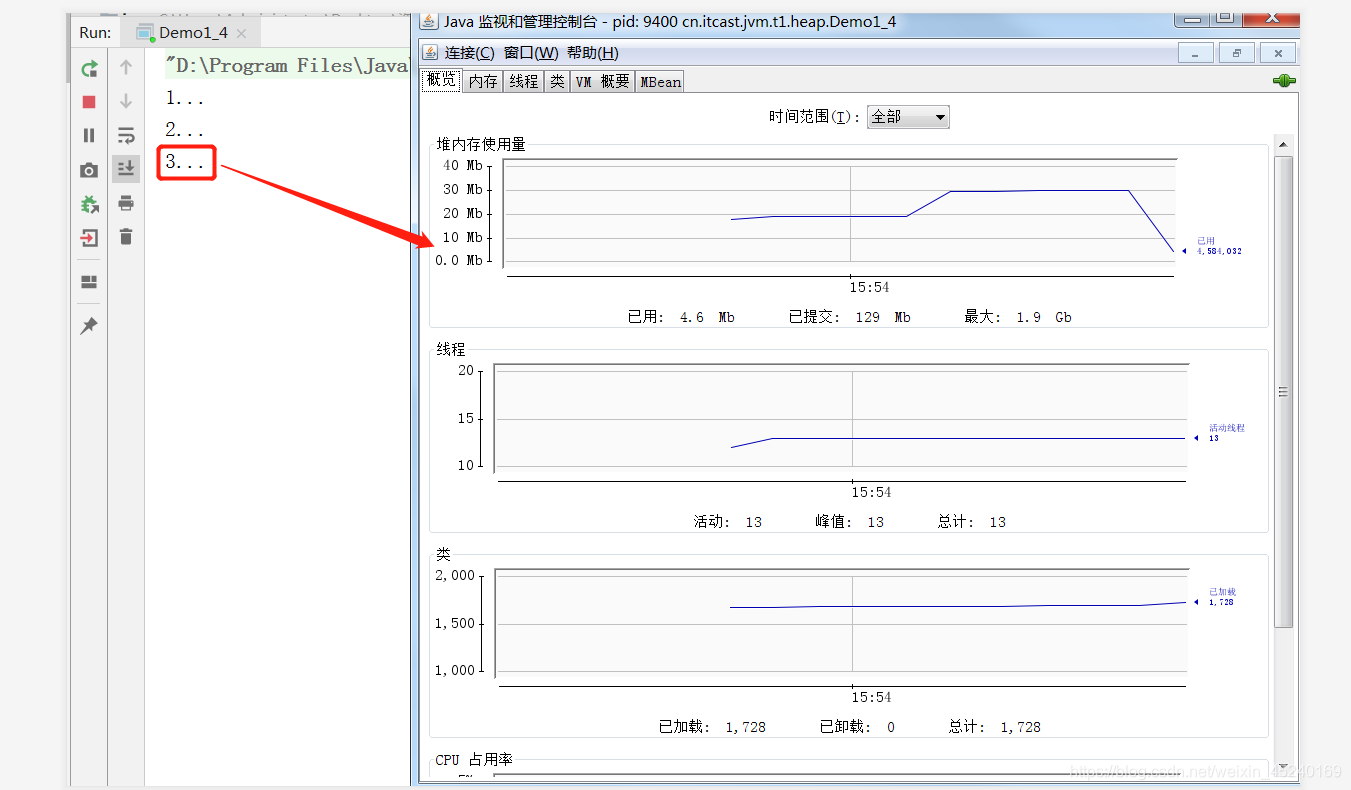Click the Java icon in JConsole title bar
1351x790 pixels.
click(429, 20)
